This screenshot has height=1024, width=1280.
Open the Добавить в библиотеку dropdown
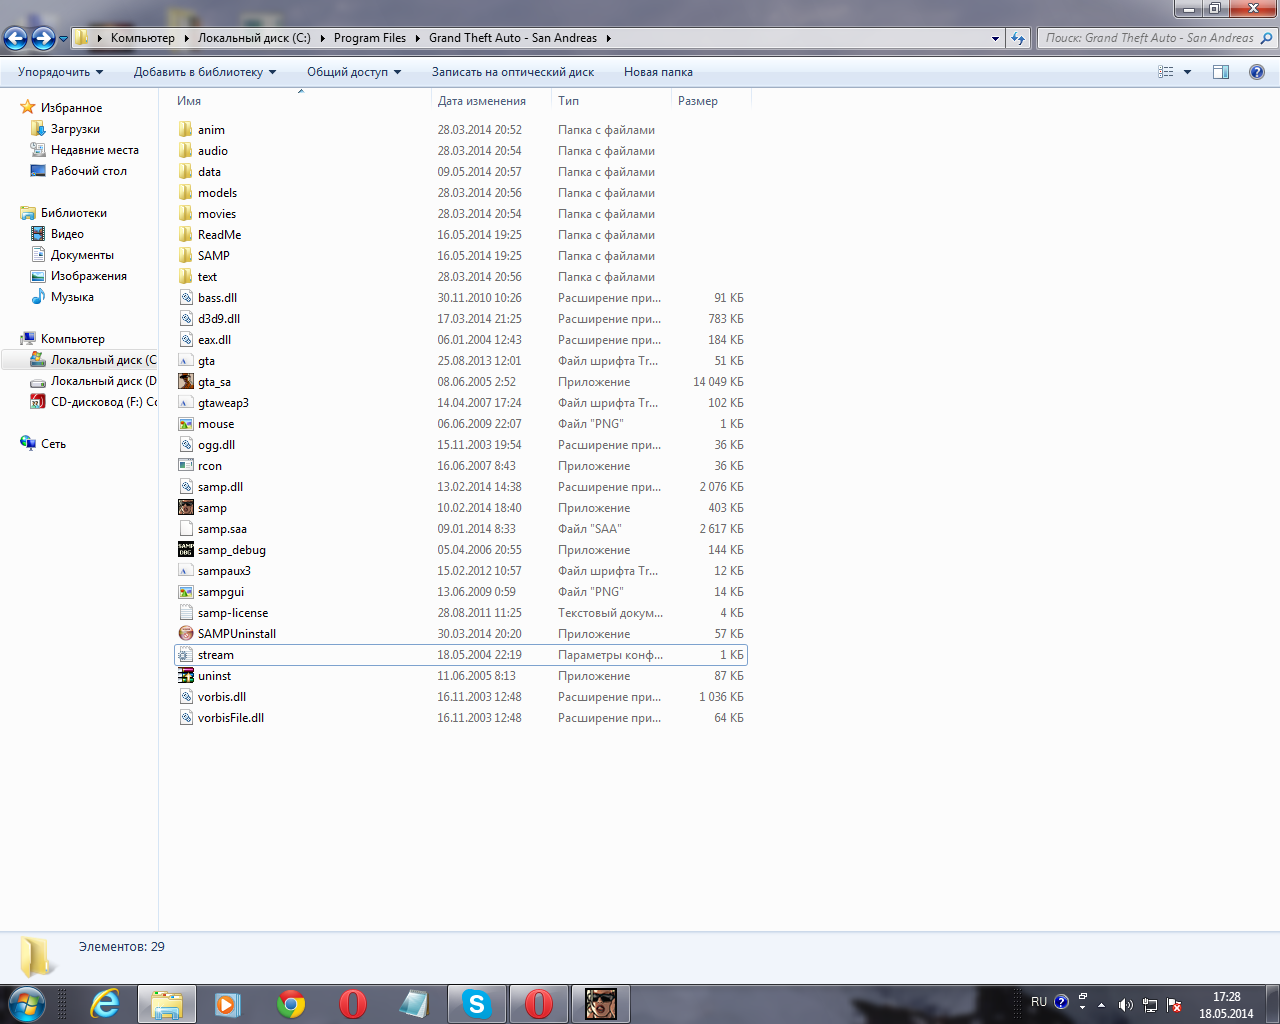[205, 72]
